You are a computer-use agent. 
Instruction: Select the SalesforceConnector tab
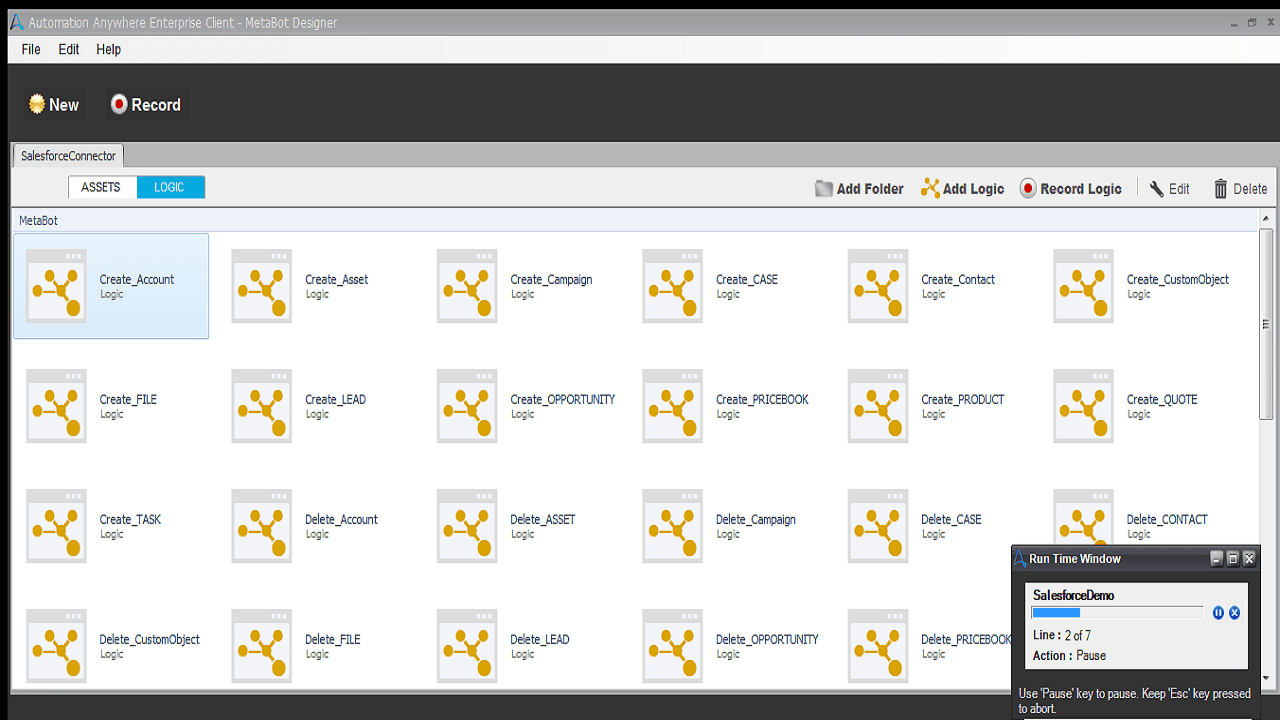click(68, 156)
